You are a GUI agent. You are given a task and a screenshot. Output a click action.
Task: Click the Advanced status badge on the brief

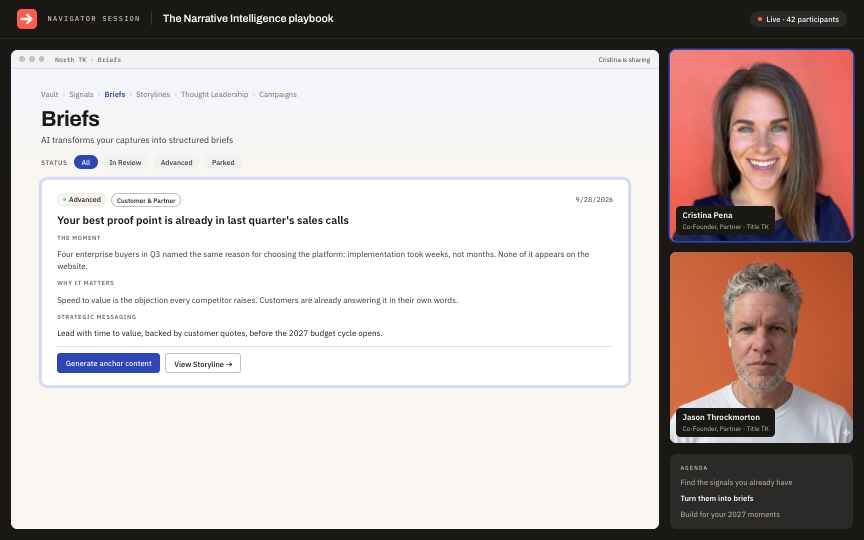(x=81, y=199)
